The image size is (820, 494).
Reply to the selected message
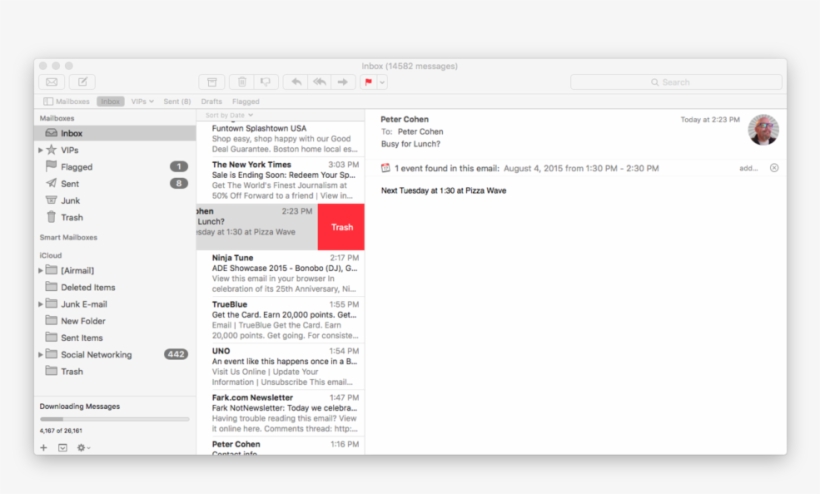(x=295, y=82)
